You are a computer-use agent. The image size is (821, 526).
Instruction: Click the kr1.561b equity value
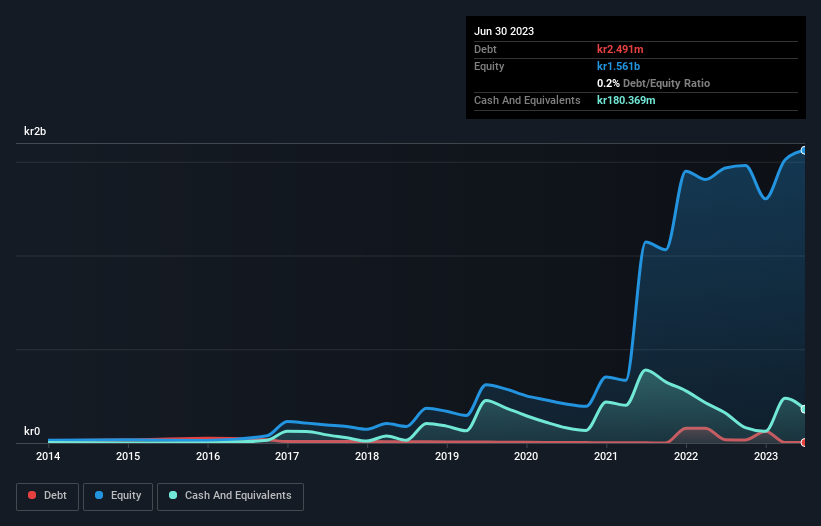point(618,66)
